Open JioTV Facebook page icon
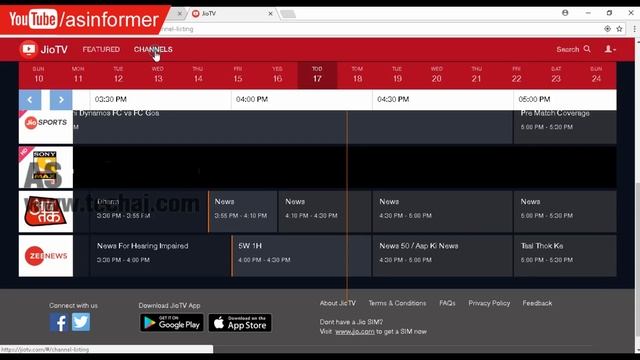 (59, 322)
